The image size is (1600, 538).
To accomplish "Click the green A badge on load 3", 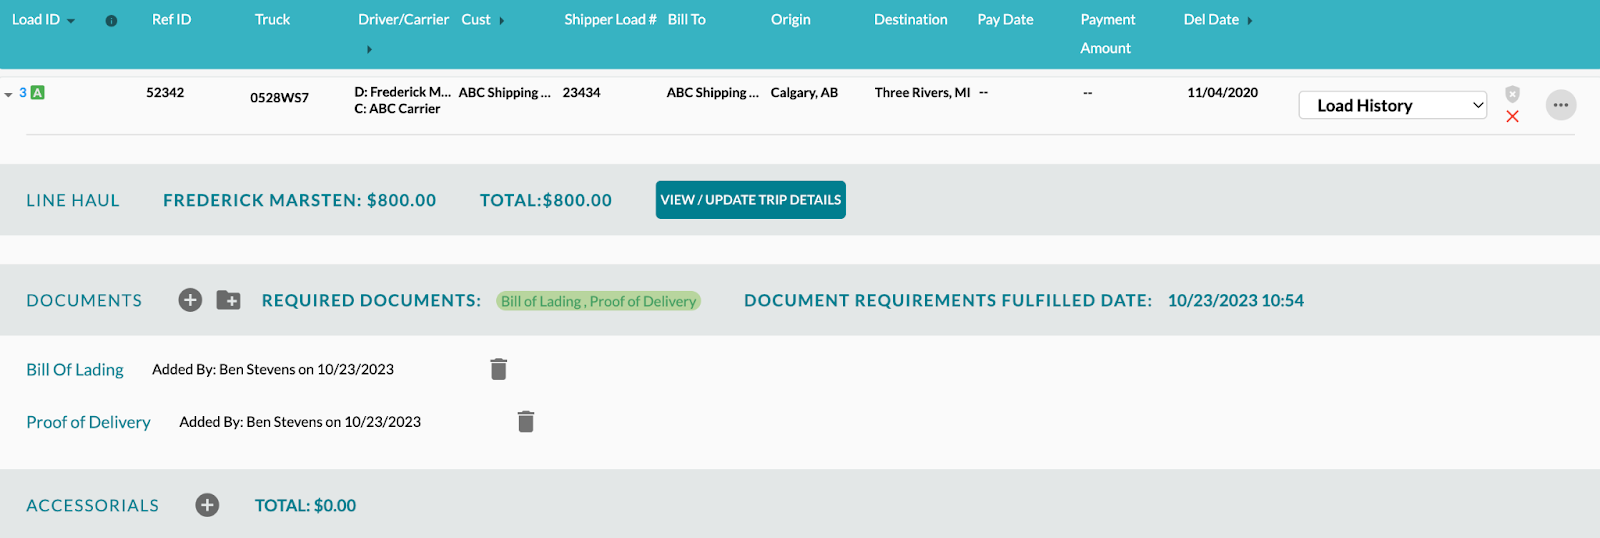I will [37, 93].
